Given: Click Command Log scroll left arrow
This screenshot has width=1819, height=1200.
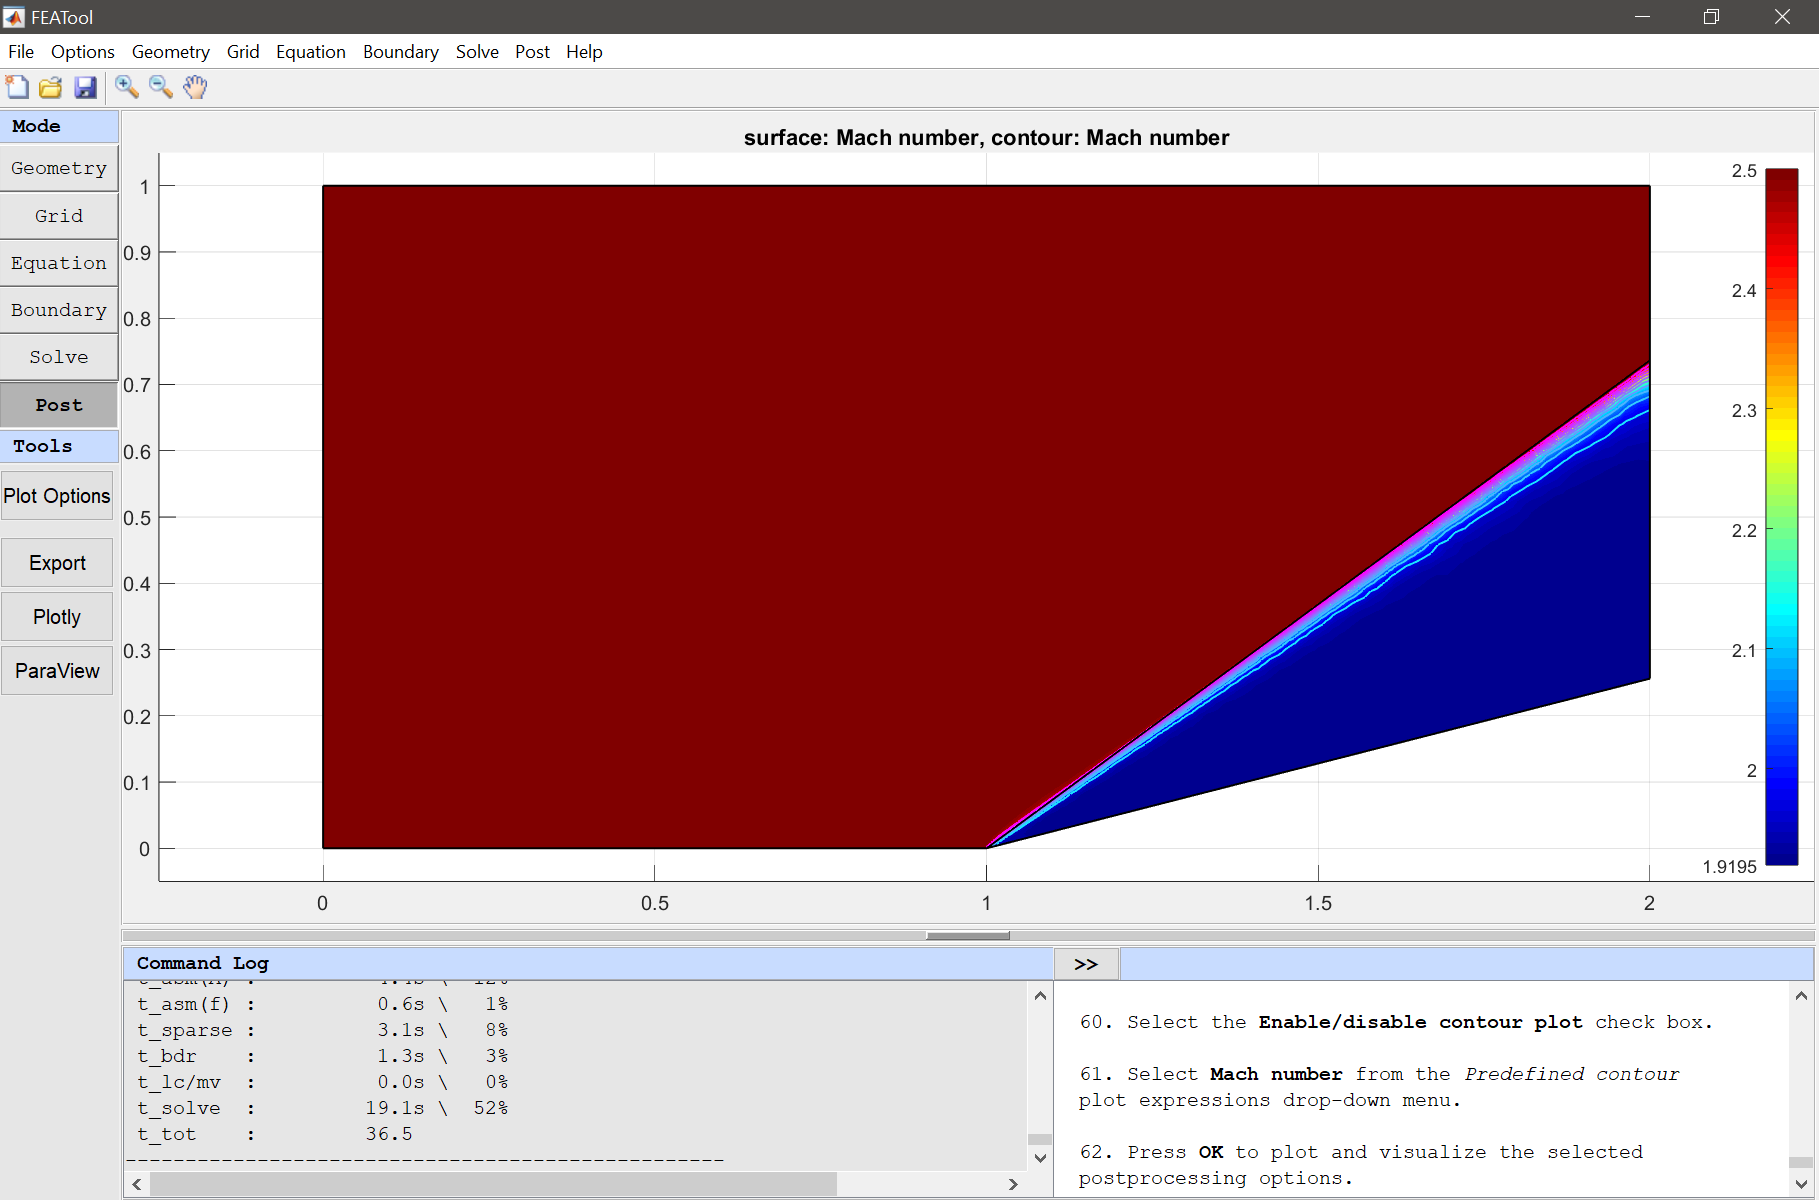Looking at the screenshot, I should tap(137, 1184).
